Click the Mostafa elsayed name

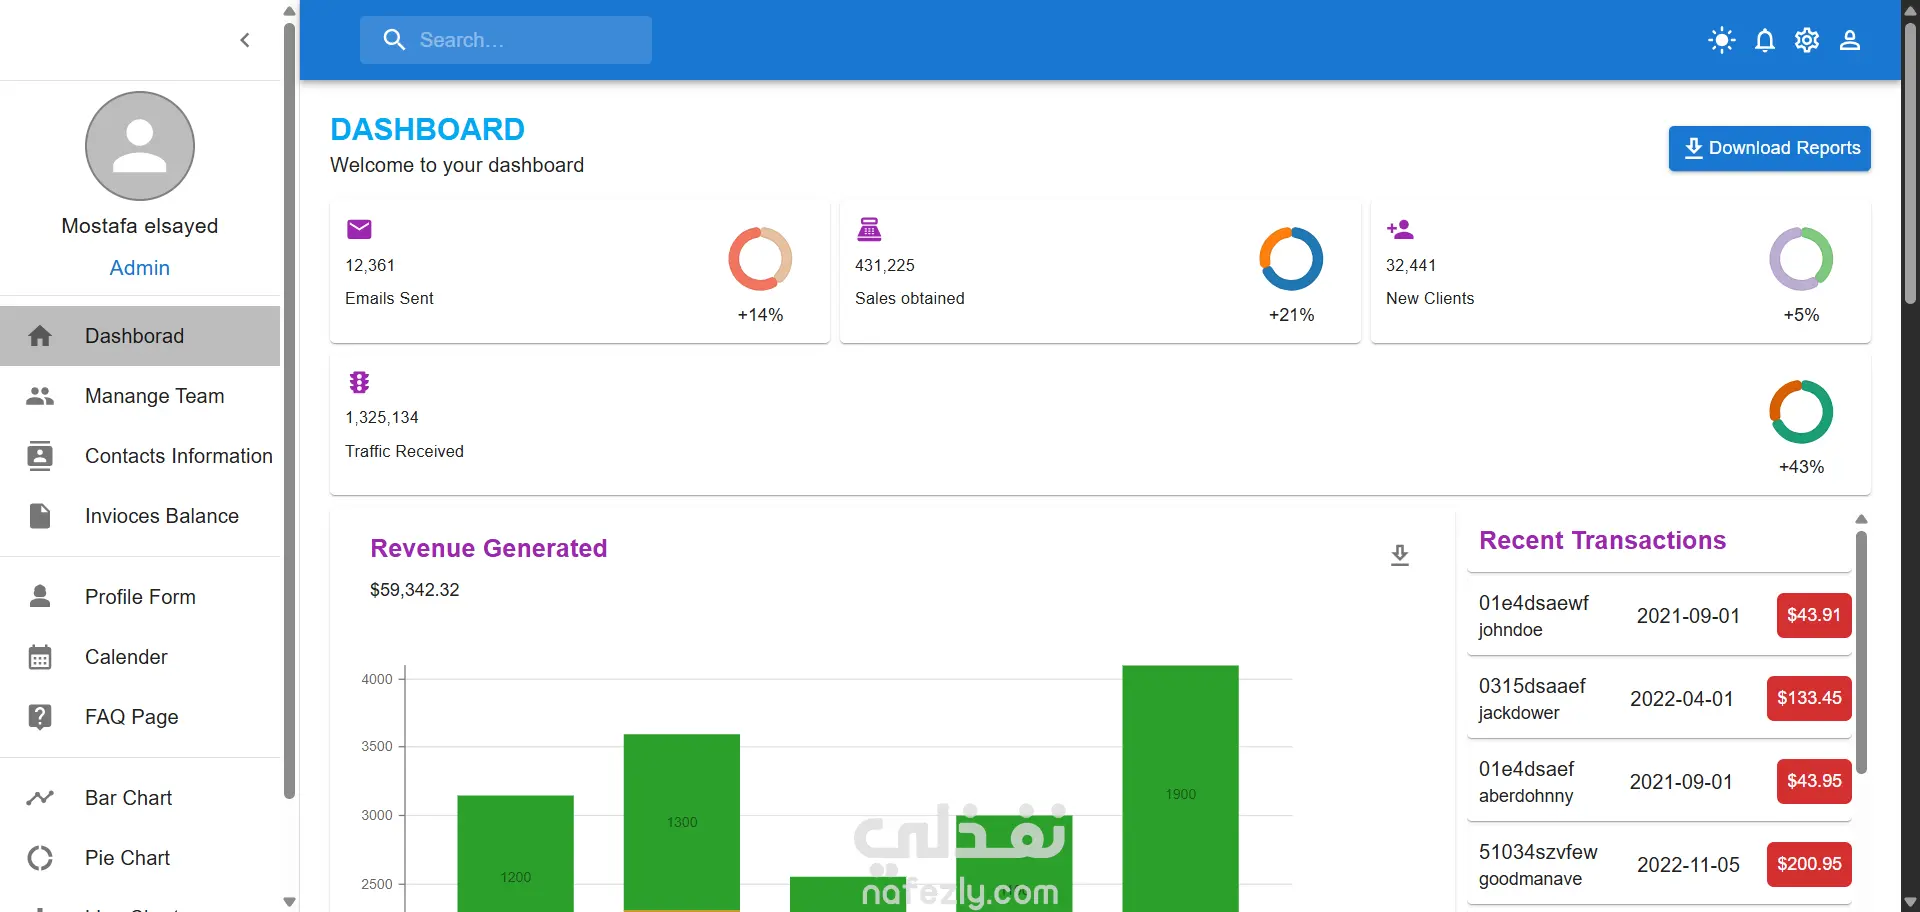point(140,226)
